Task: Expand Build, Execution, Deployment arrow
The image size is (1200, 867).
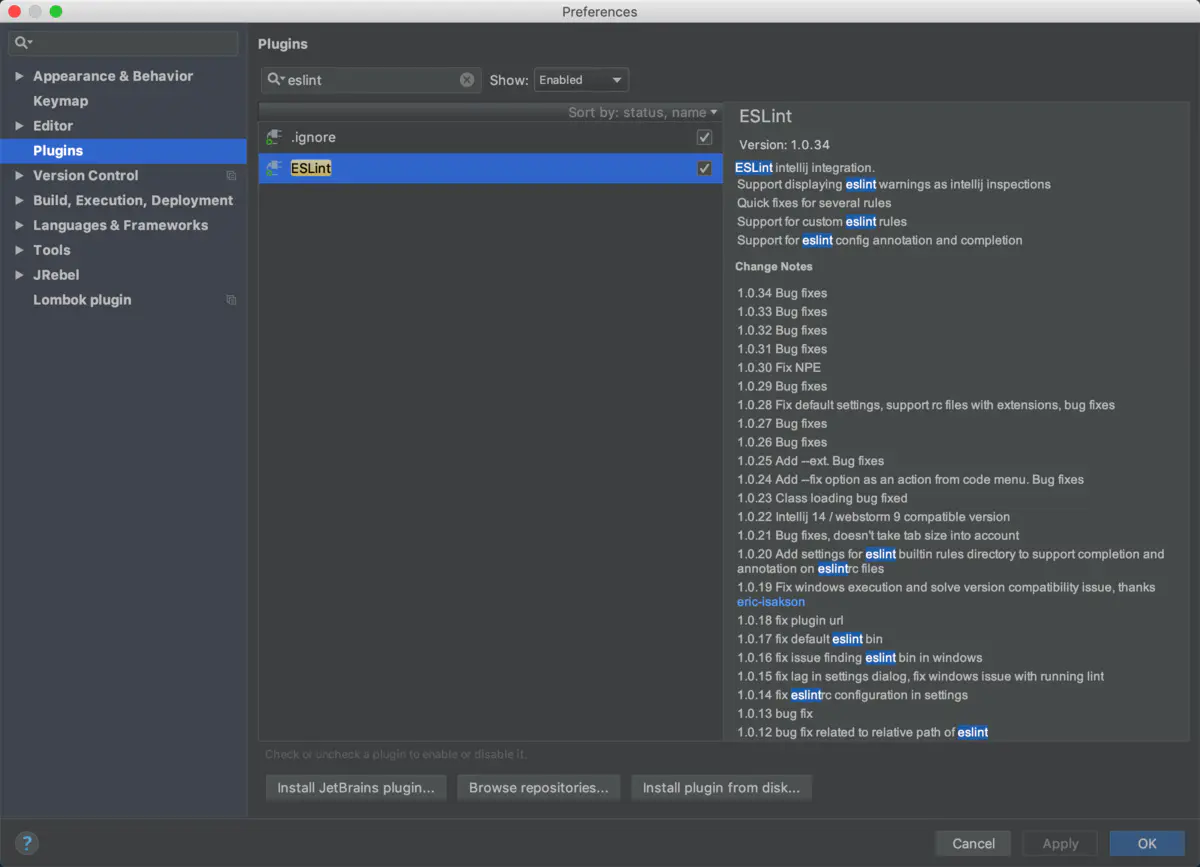Action: click(19, 200)
